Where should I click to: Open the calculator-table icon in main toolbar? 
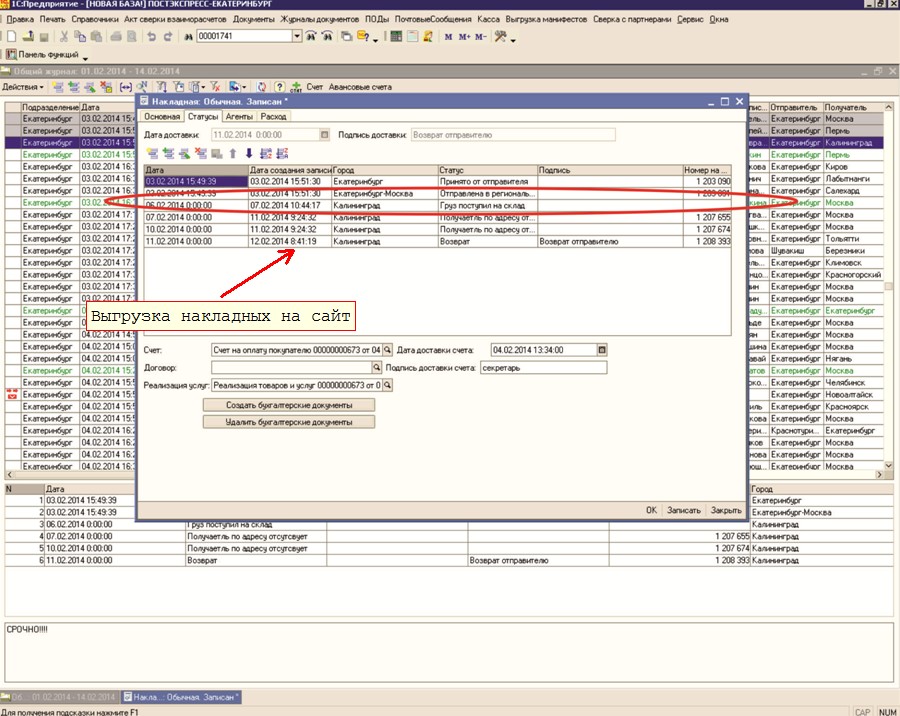[x=395, y=36]
